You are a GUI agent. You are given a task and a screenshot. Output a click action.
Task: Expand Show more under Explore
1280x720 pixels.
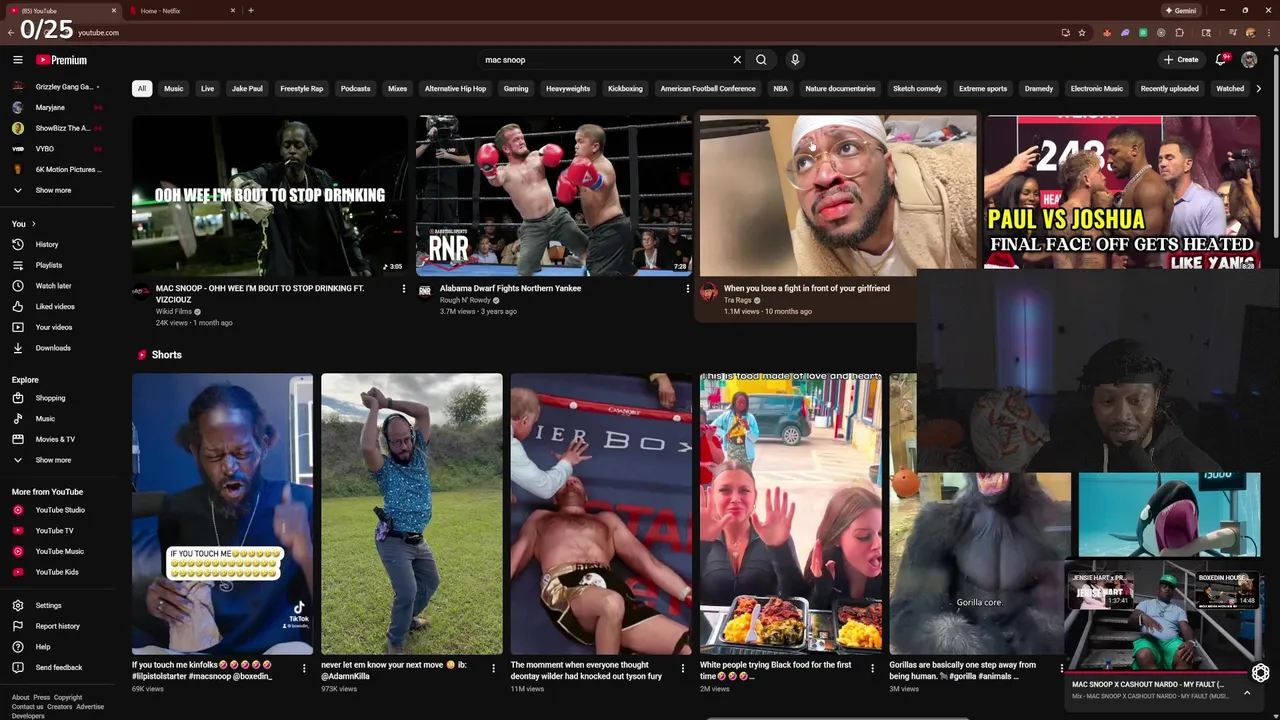click(x=53, y=460)
